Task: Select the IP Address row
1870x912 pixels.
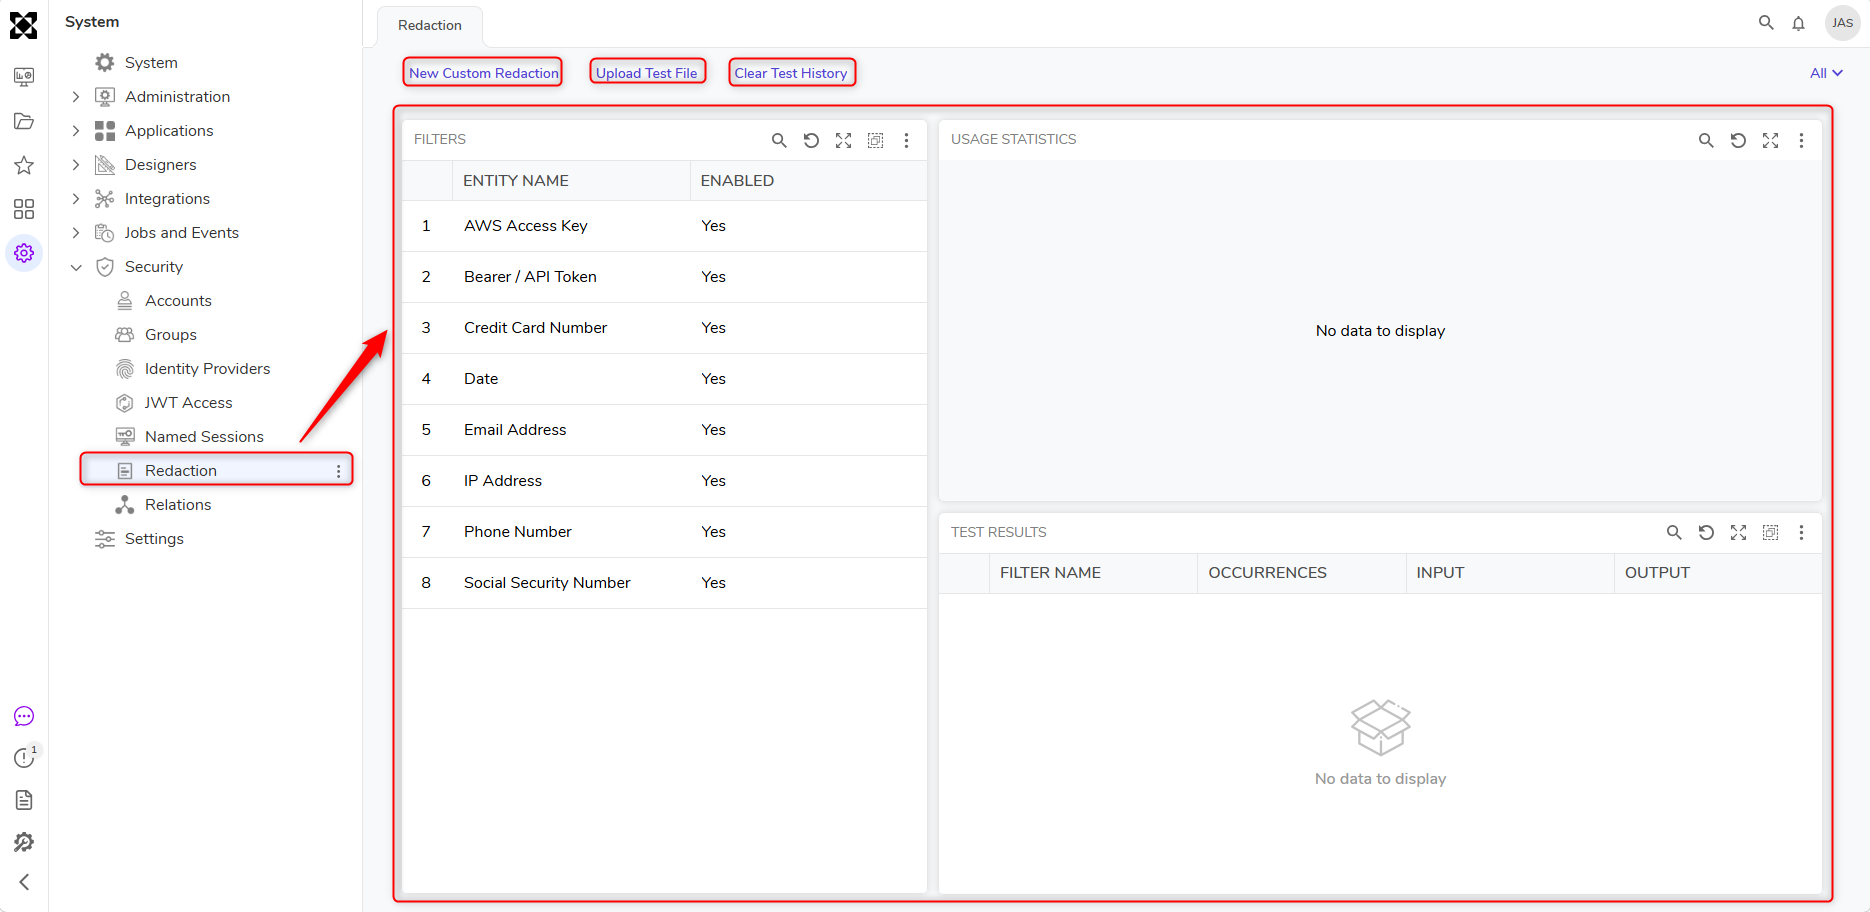Action: [x=664, y=481]
